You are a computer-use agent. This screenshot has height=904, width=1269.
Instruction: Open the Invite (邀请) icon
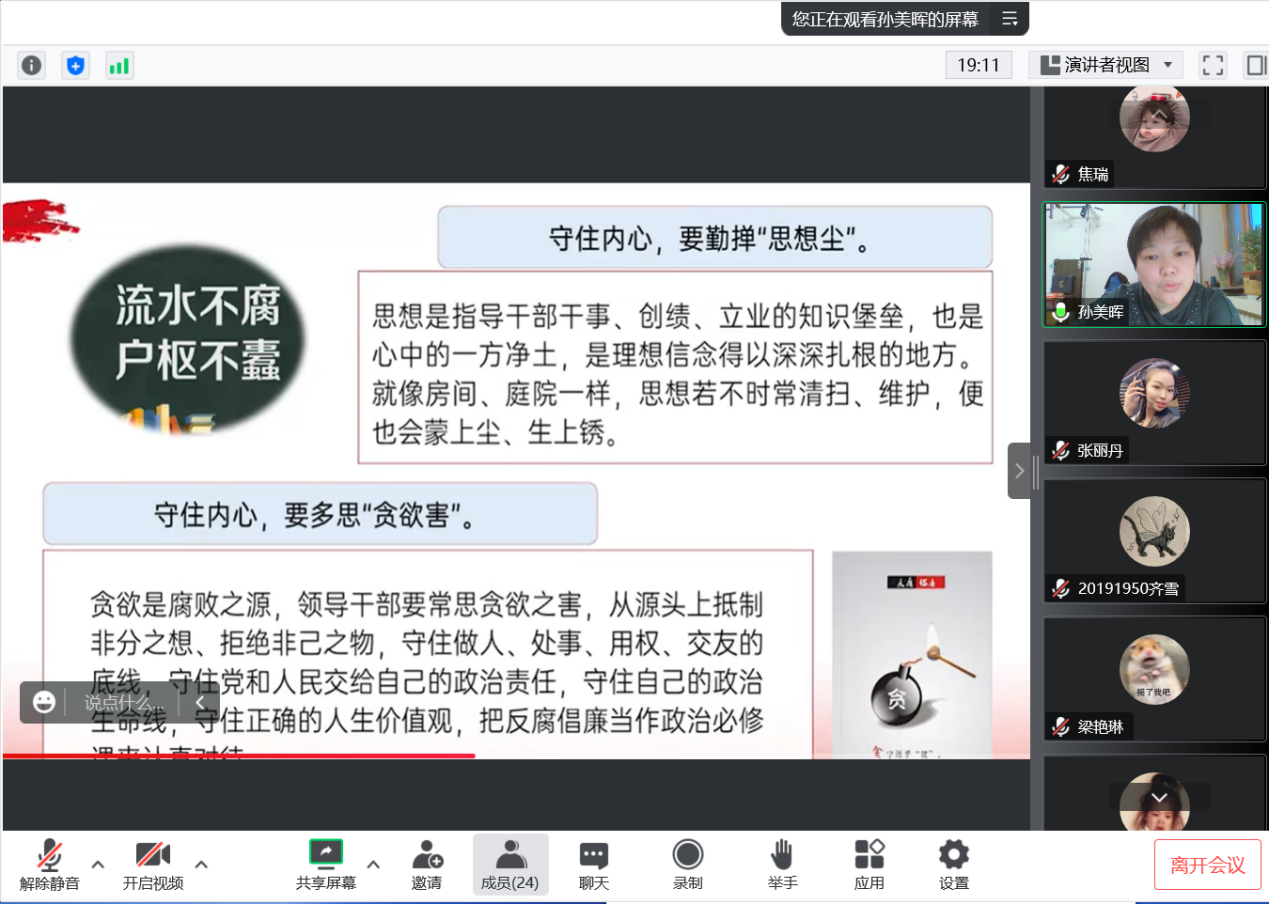(427, 865)
